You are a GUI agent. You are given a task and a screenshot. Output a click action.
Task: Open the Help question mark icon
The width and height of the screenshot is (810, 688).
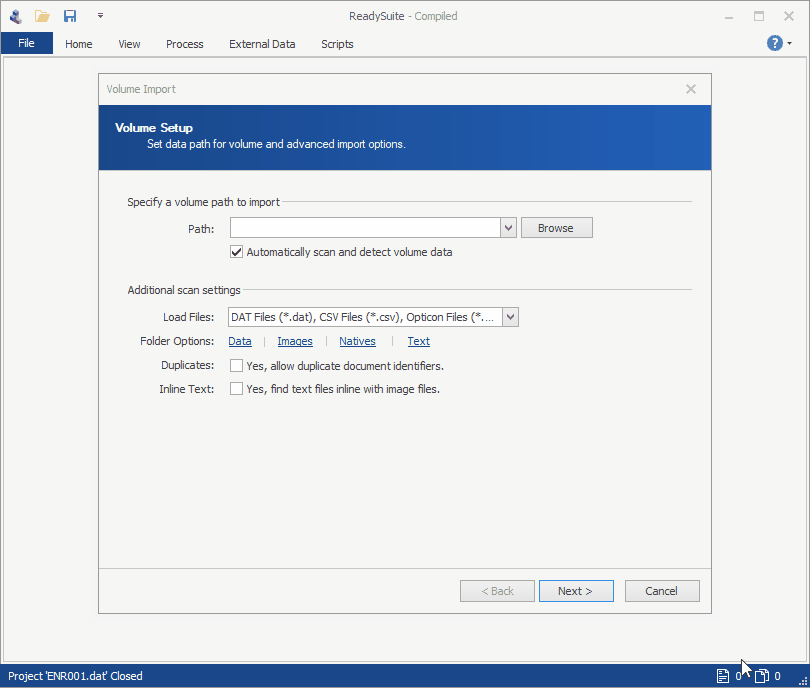(x=774, y=43)
